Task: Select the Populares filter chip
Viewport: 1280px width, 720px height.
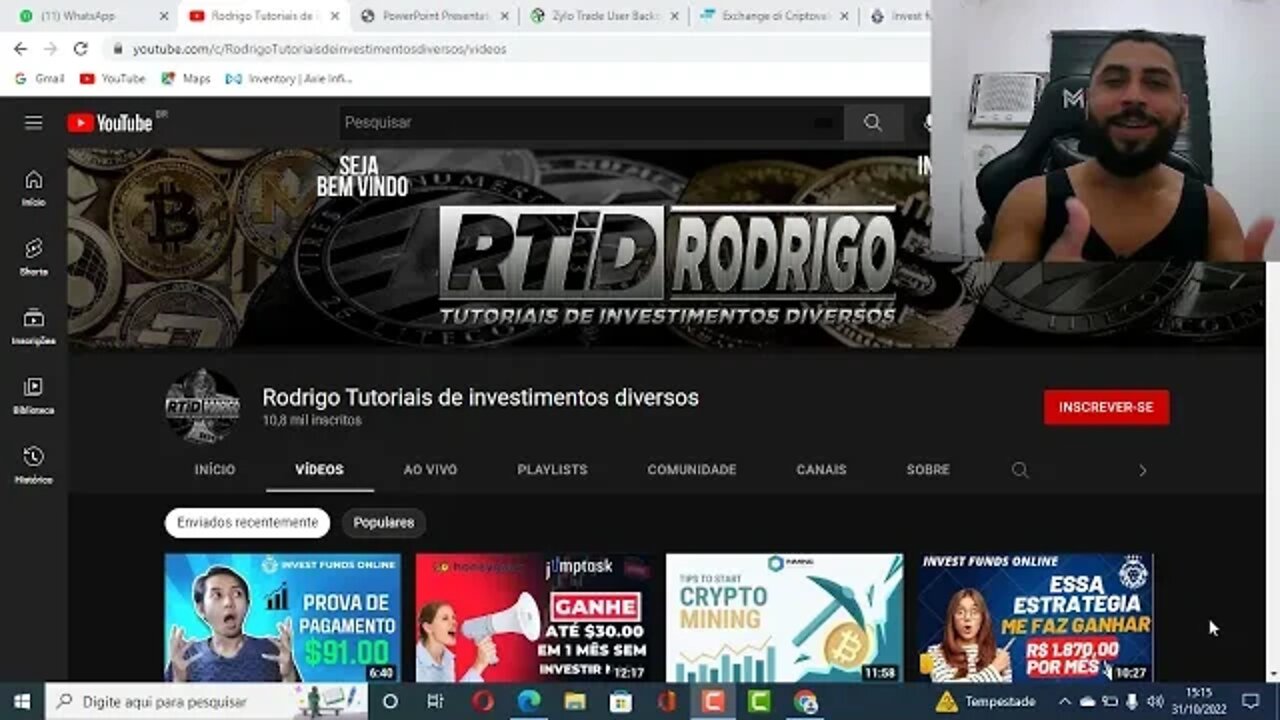Action: (383, 522)
